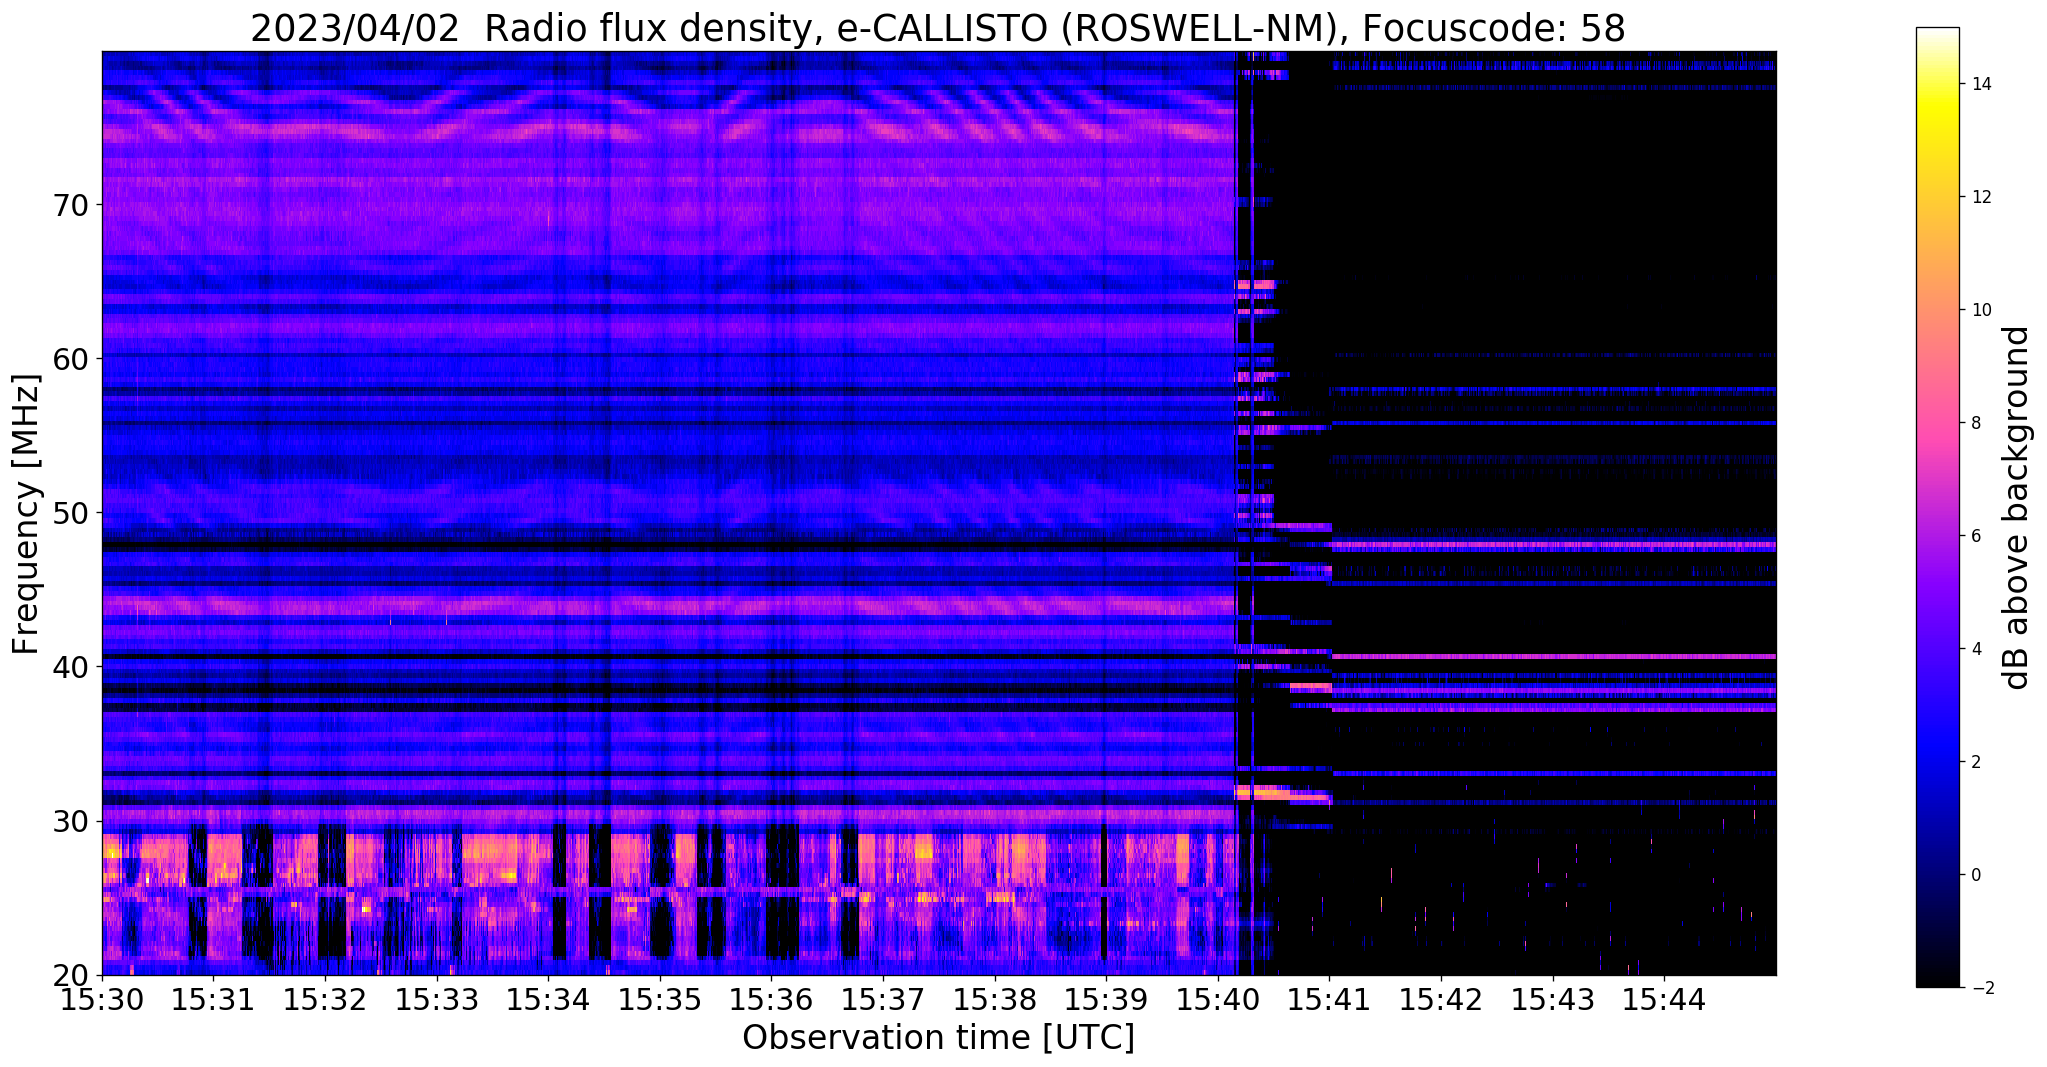This screenshot has width=2047, height=1067.
Task: Click the colorbar tick label 8
Action: [1975, 423]
